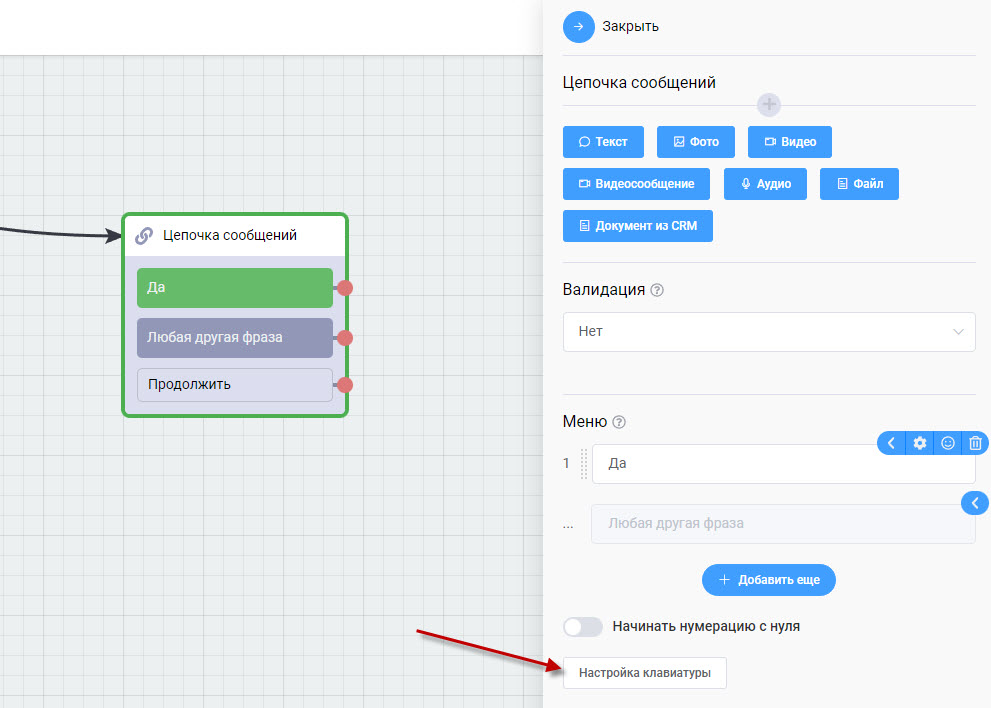Click the arrow icon next to Закрыть
991x708 pixels.
[x=579, y=26]
